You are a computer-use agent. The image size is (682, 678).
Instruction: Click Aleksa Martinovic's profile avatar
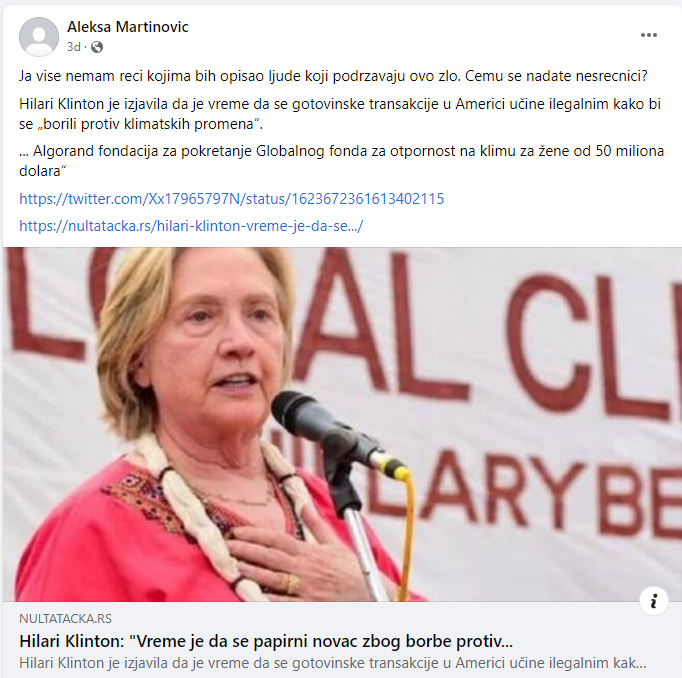pos(39,37)
